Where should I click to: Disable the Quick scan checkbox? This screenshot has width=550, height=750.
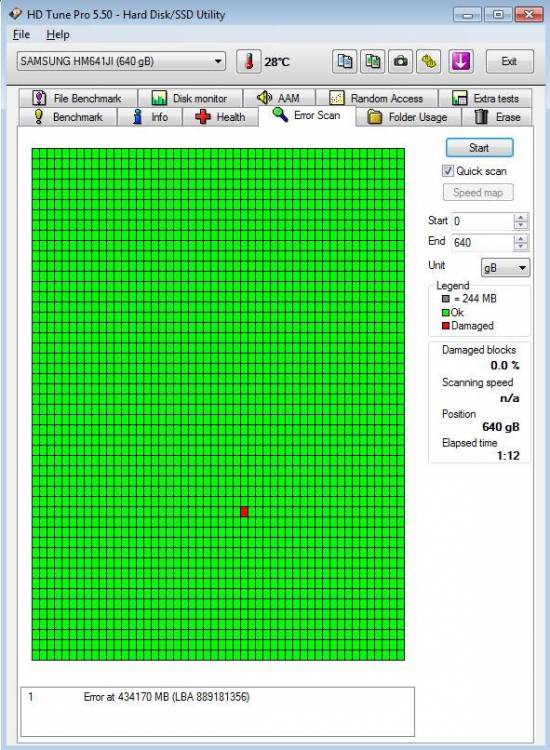[448, 171]
